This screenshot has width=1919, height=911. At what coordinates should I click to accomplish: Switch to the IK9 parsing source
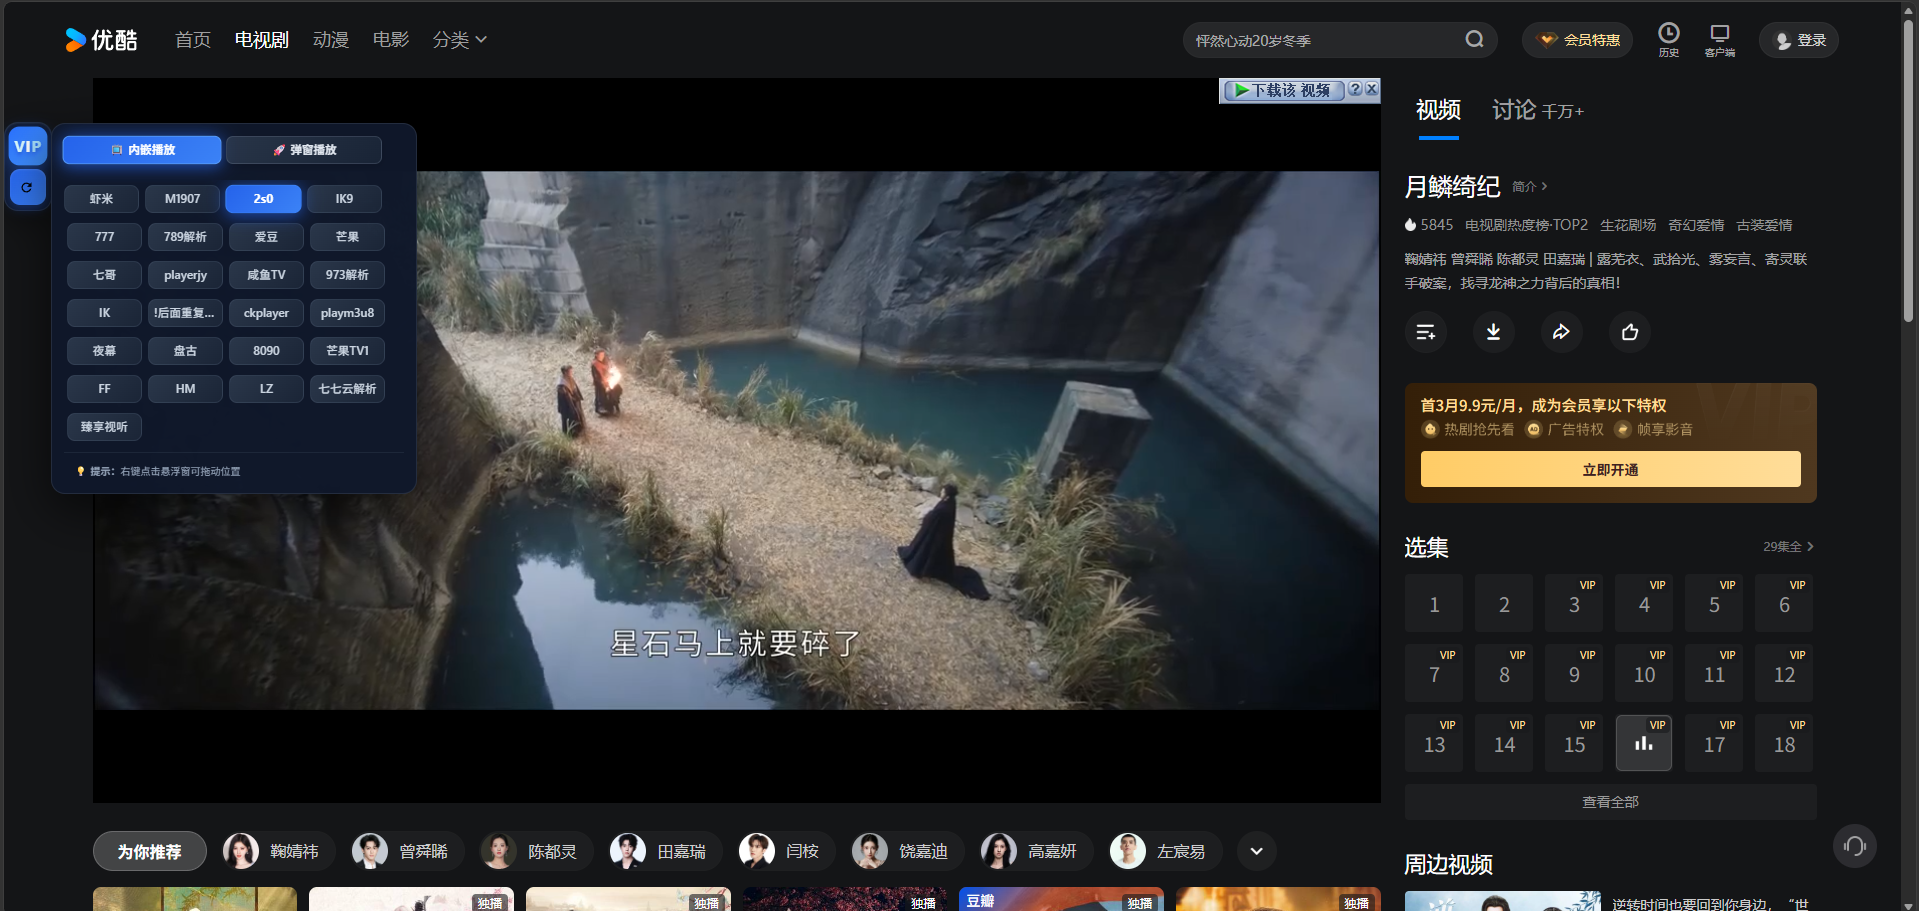(x=345, y=199)
